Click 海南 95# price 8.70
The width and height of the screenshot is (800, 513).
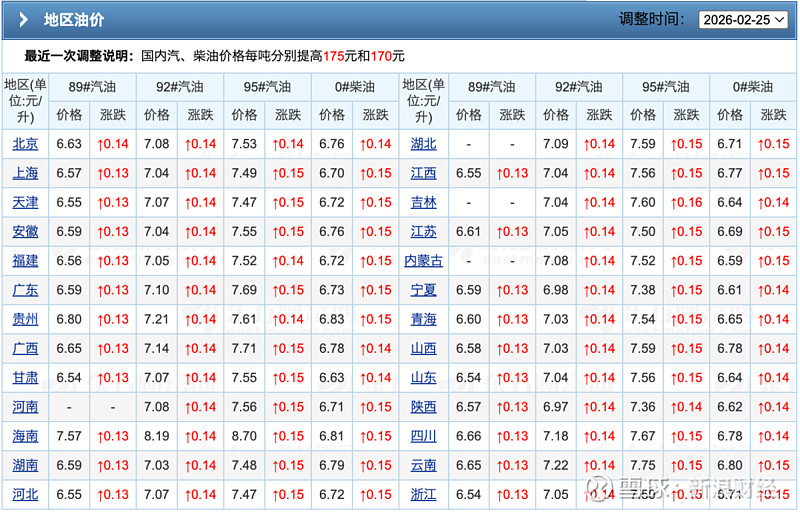[x=244, y=436]
